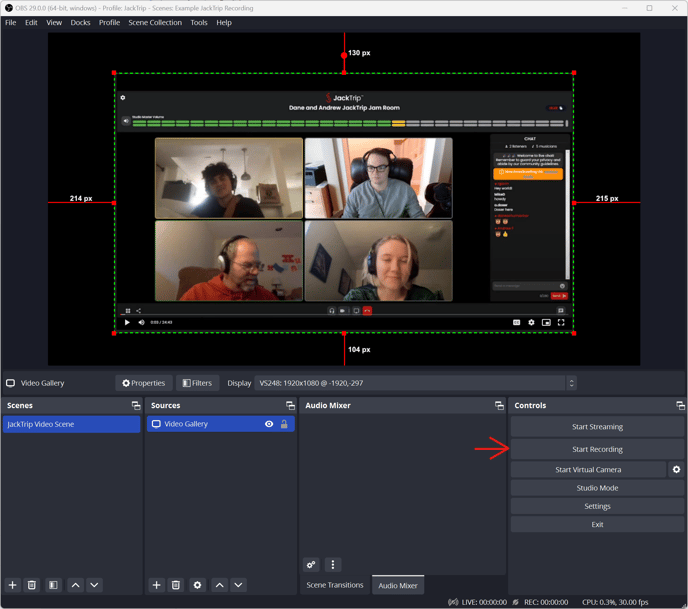The width and height of the screenshot is (688, 609).
Task: Click bottom-left video thumbnail orange hoodie man
Action: click(x=229, y=261)
